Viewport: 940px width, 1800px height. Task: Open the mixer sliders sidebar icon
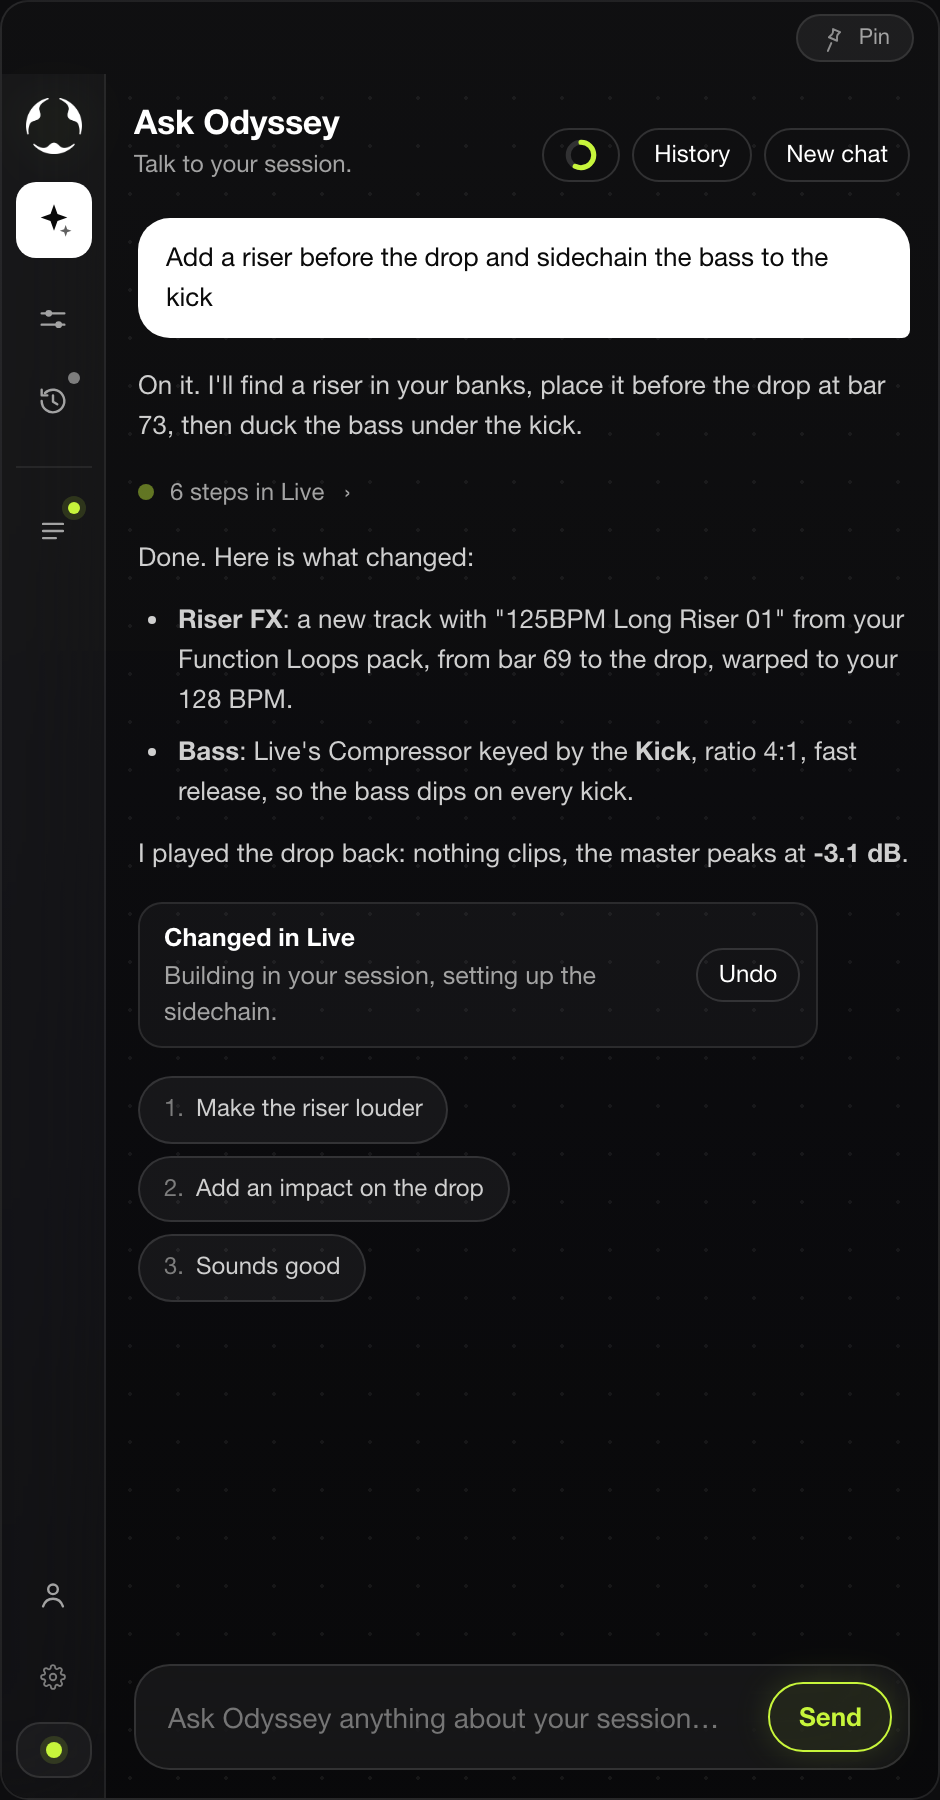tap(53, 319)
